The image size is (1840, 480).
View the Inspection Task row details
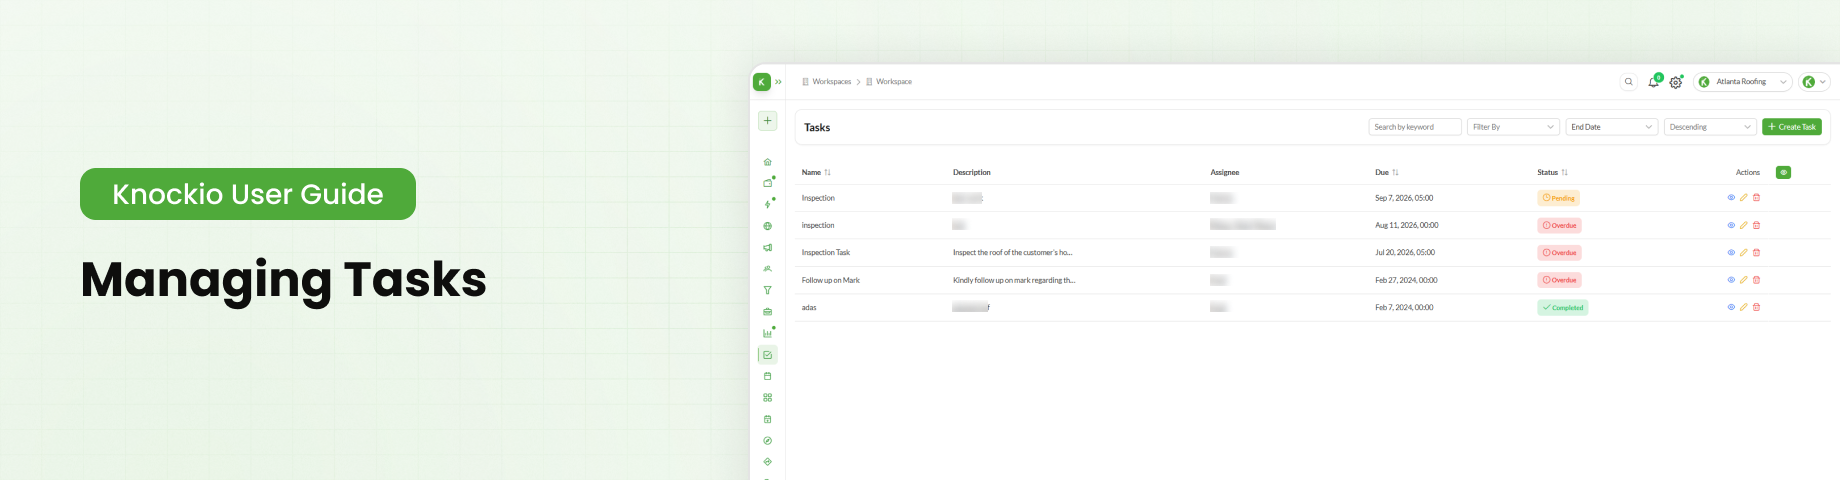(x=1731, y=253)
